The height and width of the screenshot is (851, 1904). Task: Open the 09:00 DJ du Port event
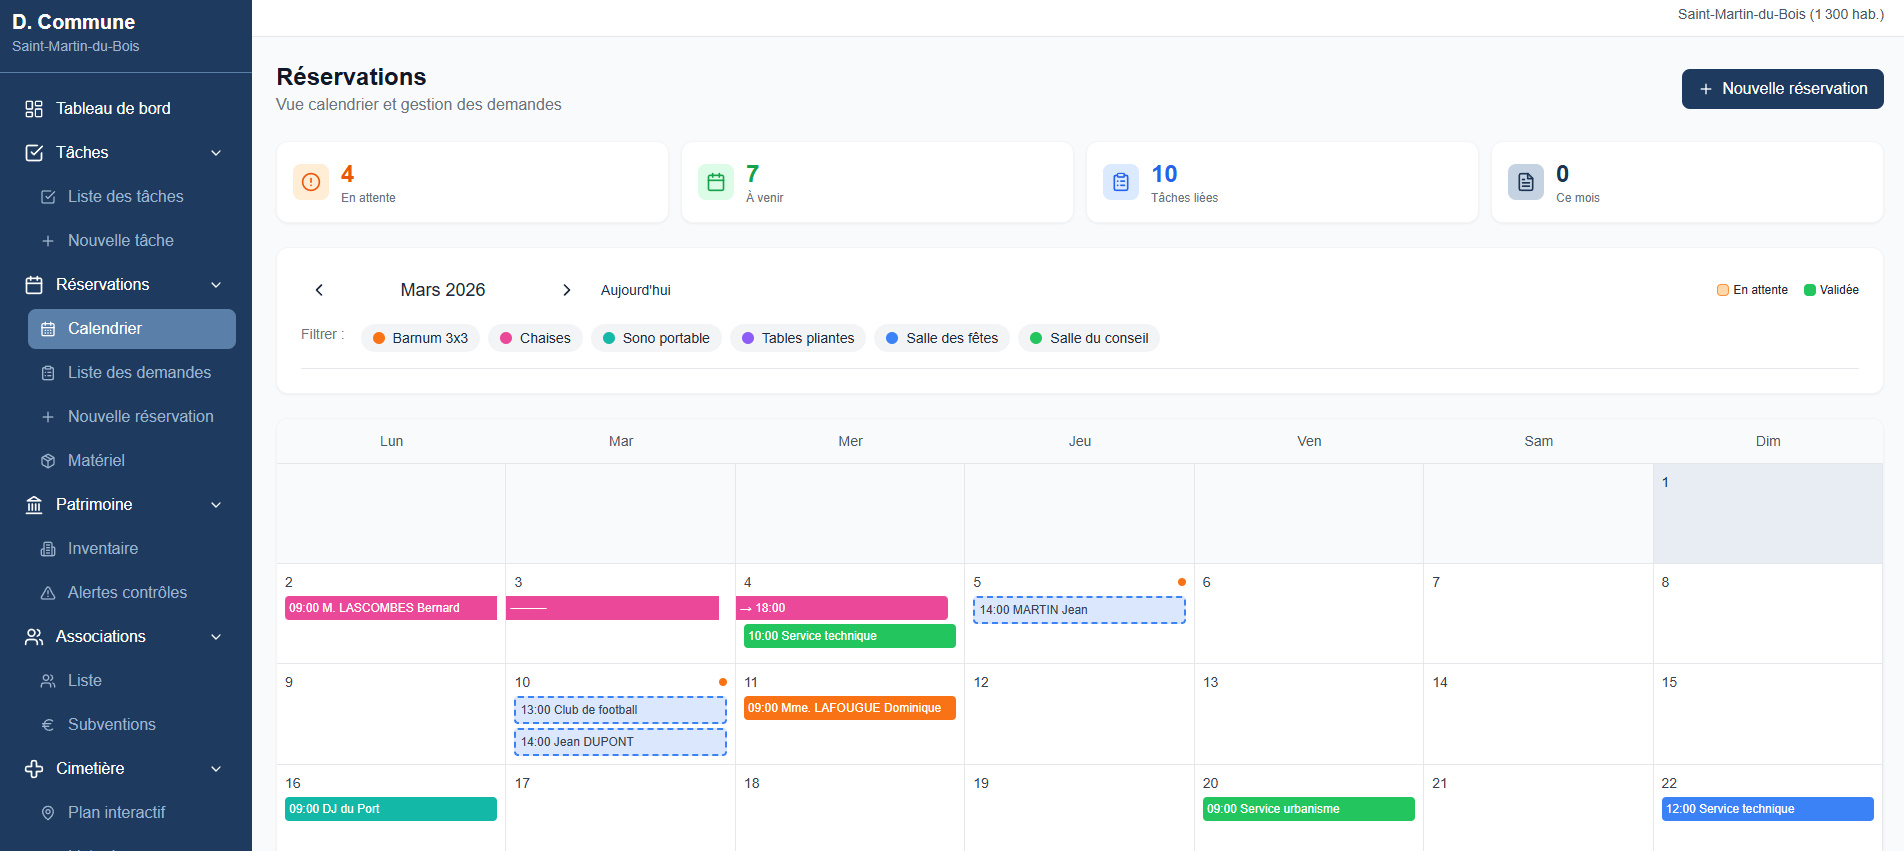click(390, 809)
